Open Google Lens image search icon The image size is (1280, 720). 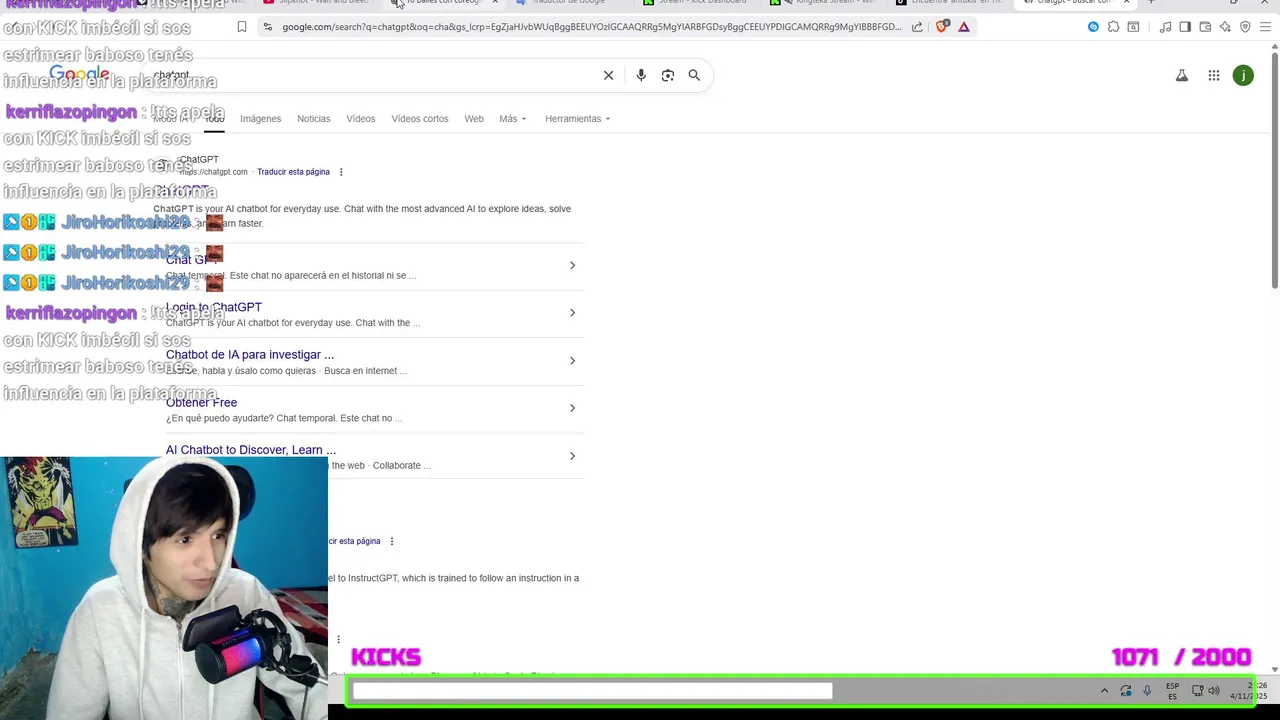coord(668,75)
